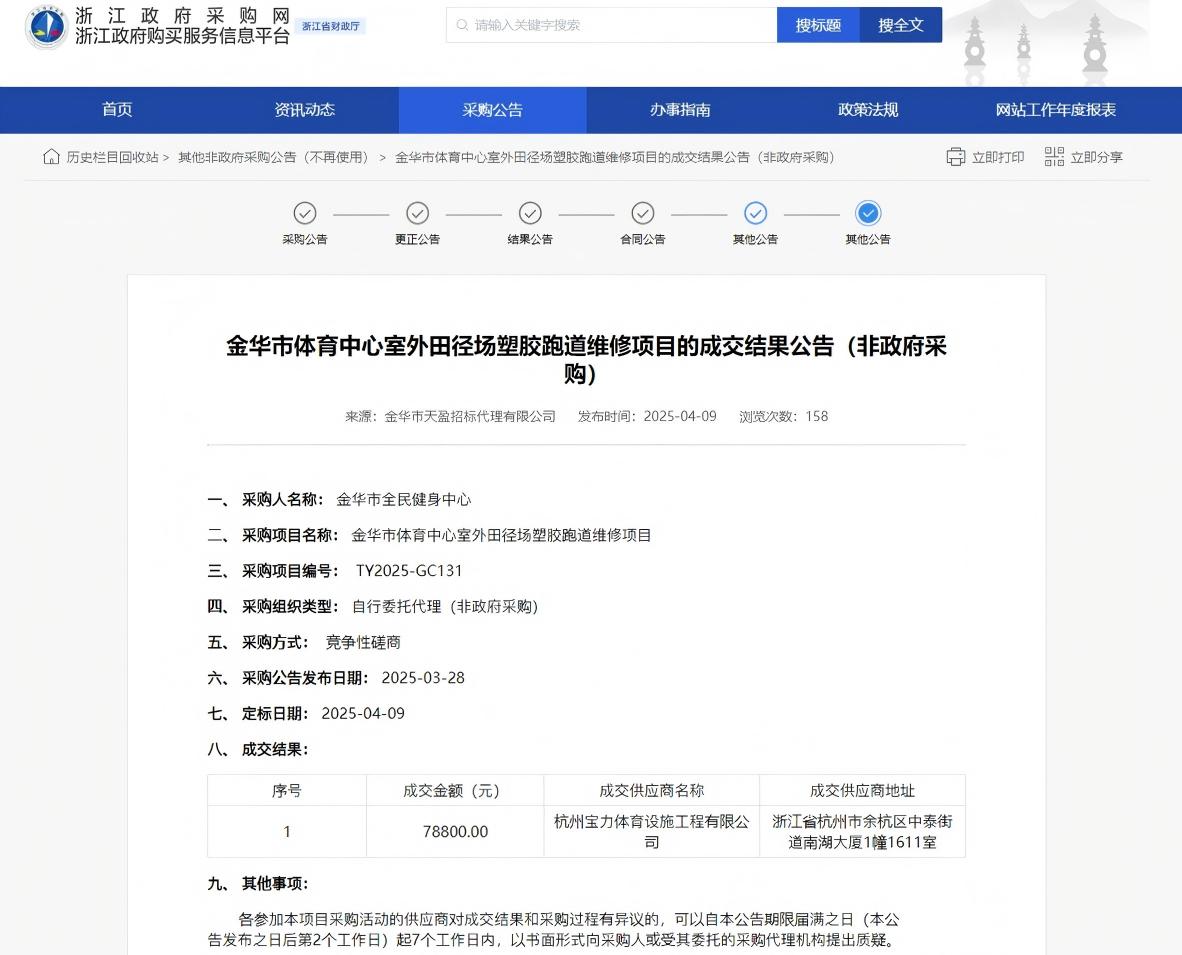Click the QR code icon for 立即分享

pyautogui.click(x=1054, y=157)
